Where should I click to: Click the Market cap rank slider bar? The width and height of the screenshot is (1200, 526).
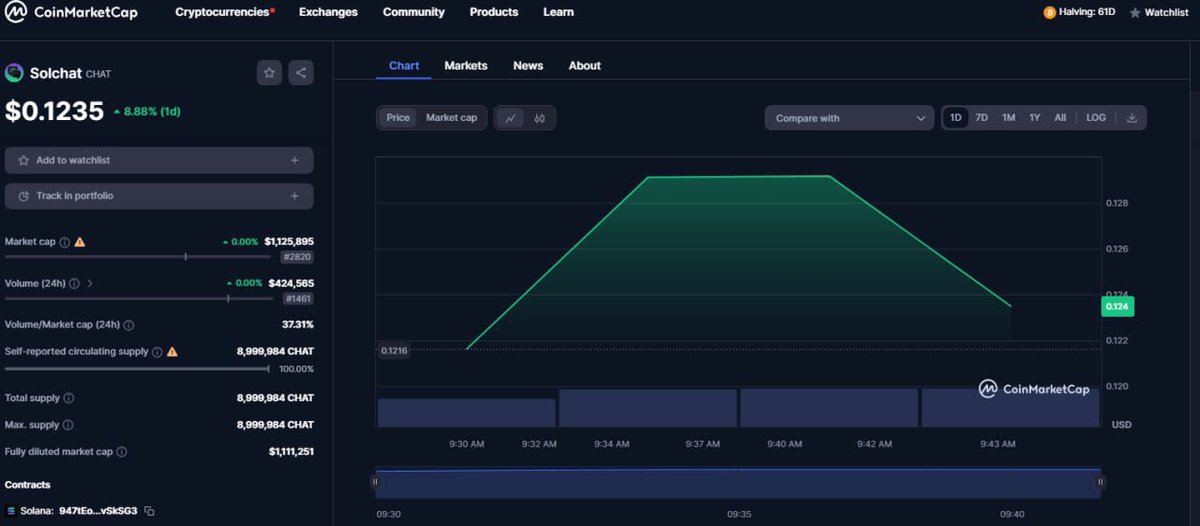coord(140,257)
